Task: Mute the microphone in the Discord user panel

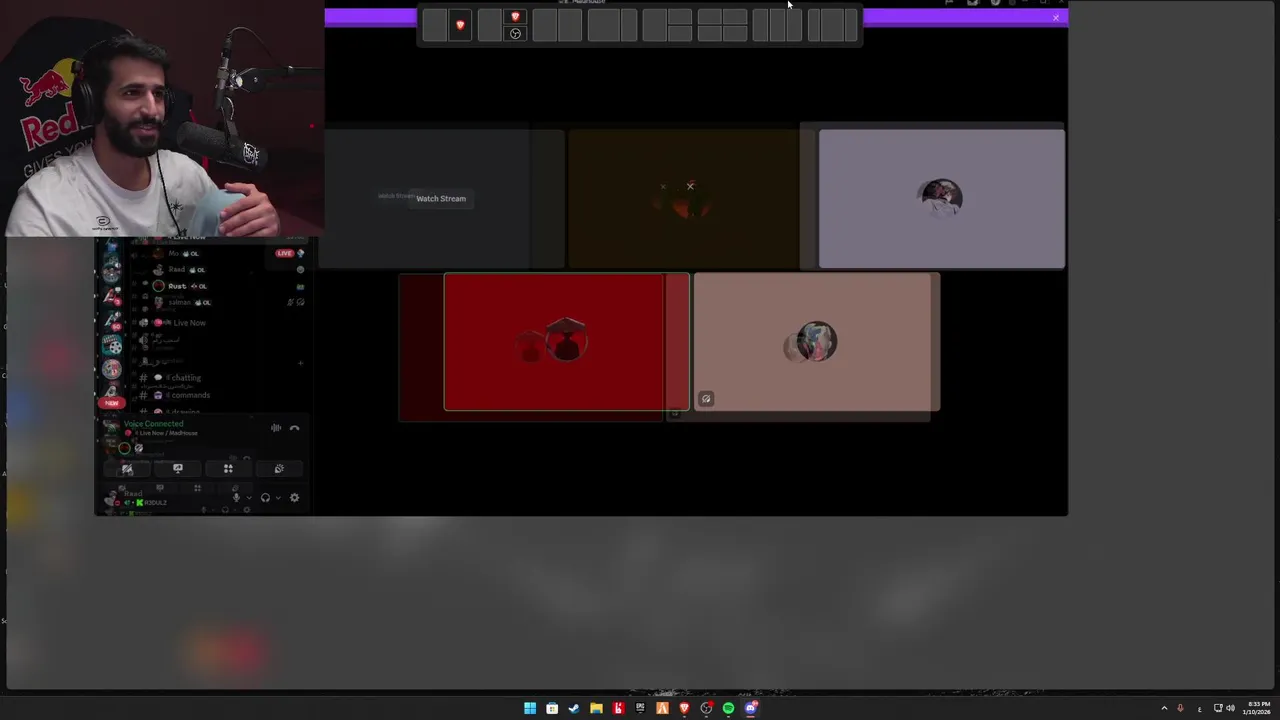Action: point(236,498)
